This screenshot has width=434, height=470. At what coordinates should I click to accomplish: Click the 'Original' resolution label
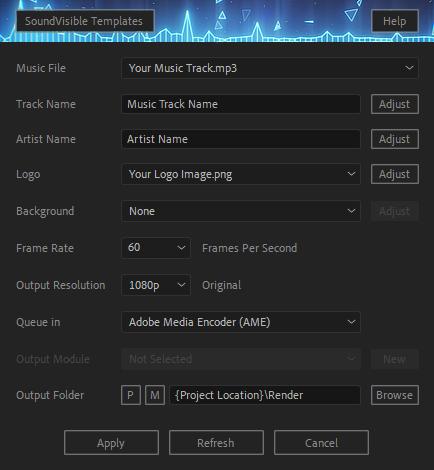221,285
